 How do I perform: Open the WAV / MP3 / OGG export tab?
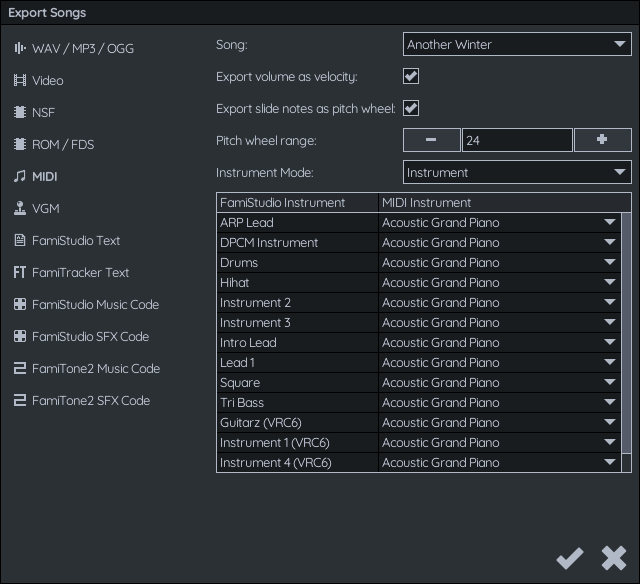click(83, 49)
